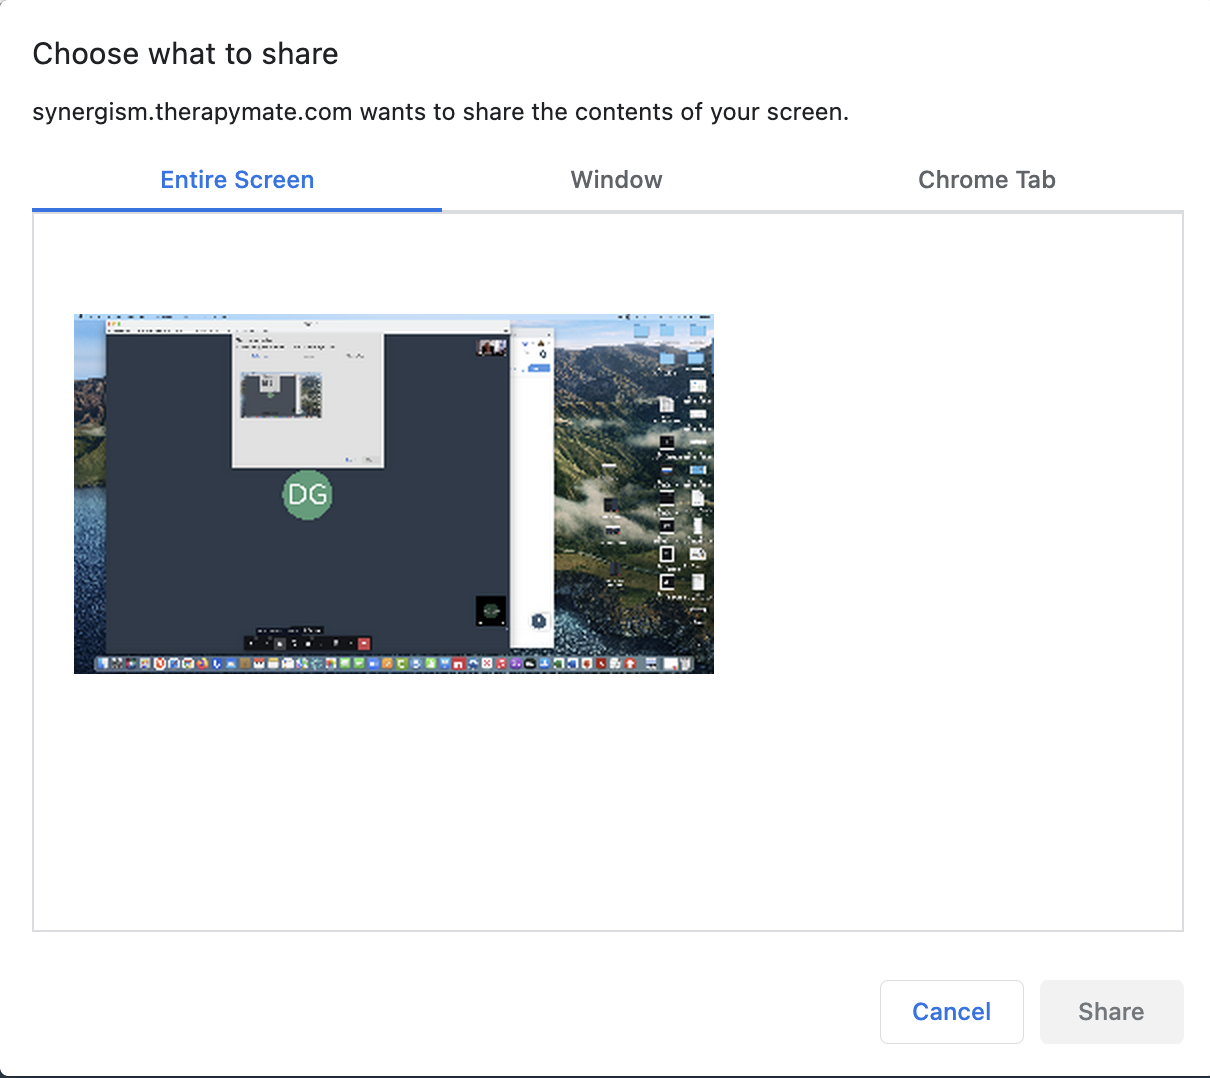Click the Share button
This screenshot has height=1078, width=1210.
(1111, 1012)
